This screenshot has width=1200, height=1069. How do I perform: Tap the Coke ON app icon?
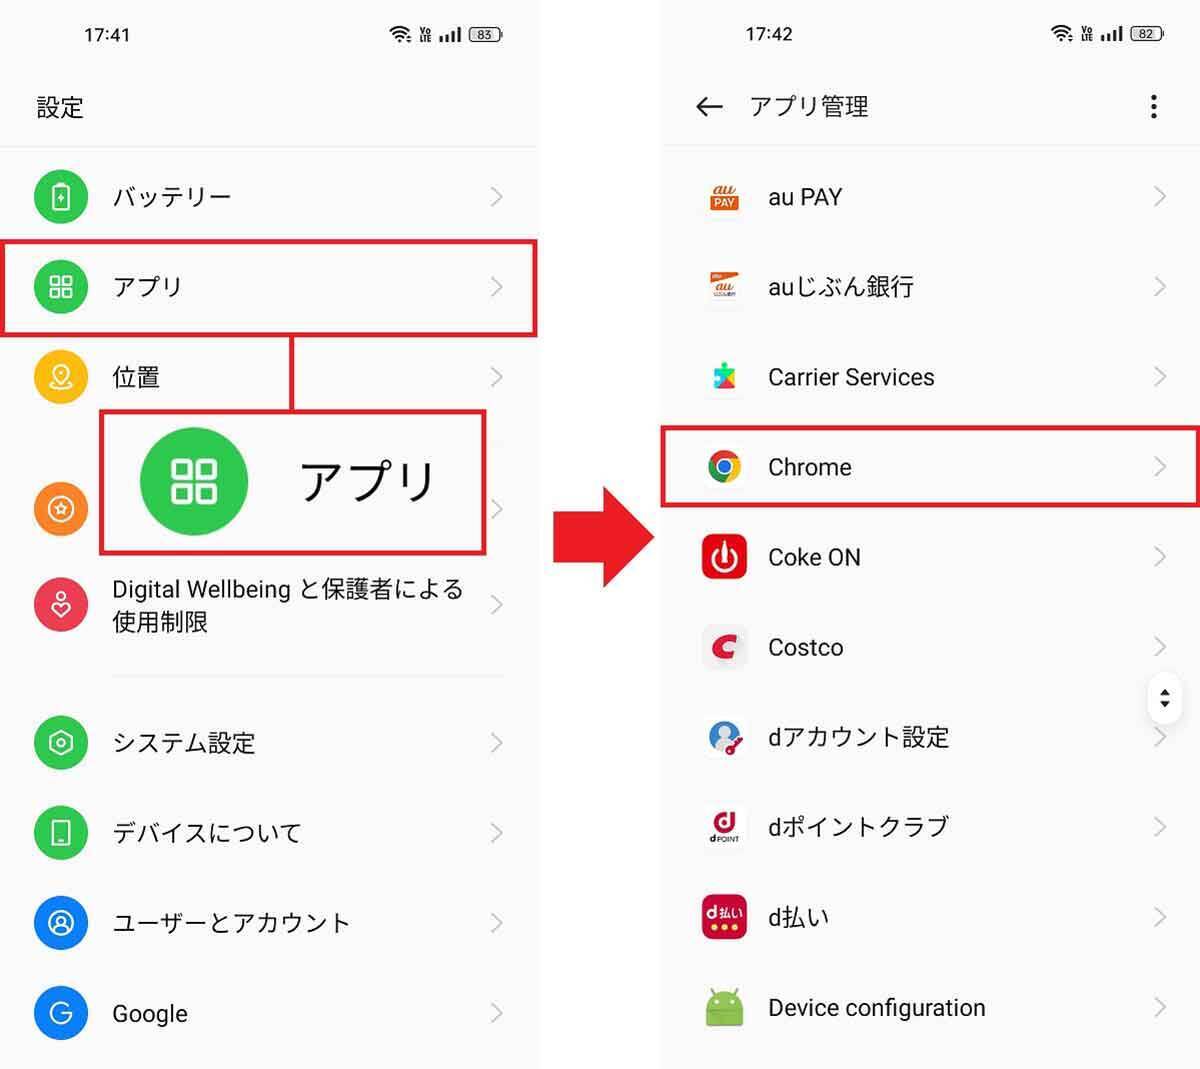724,557
